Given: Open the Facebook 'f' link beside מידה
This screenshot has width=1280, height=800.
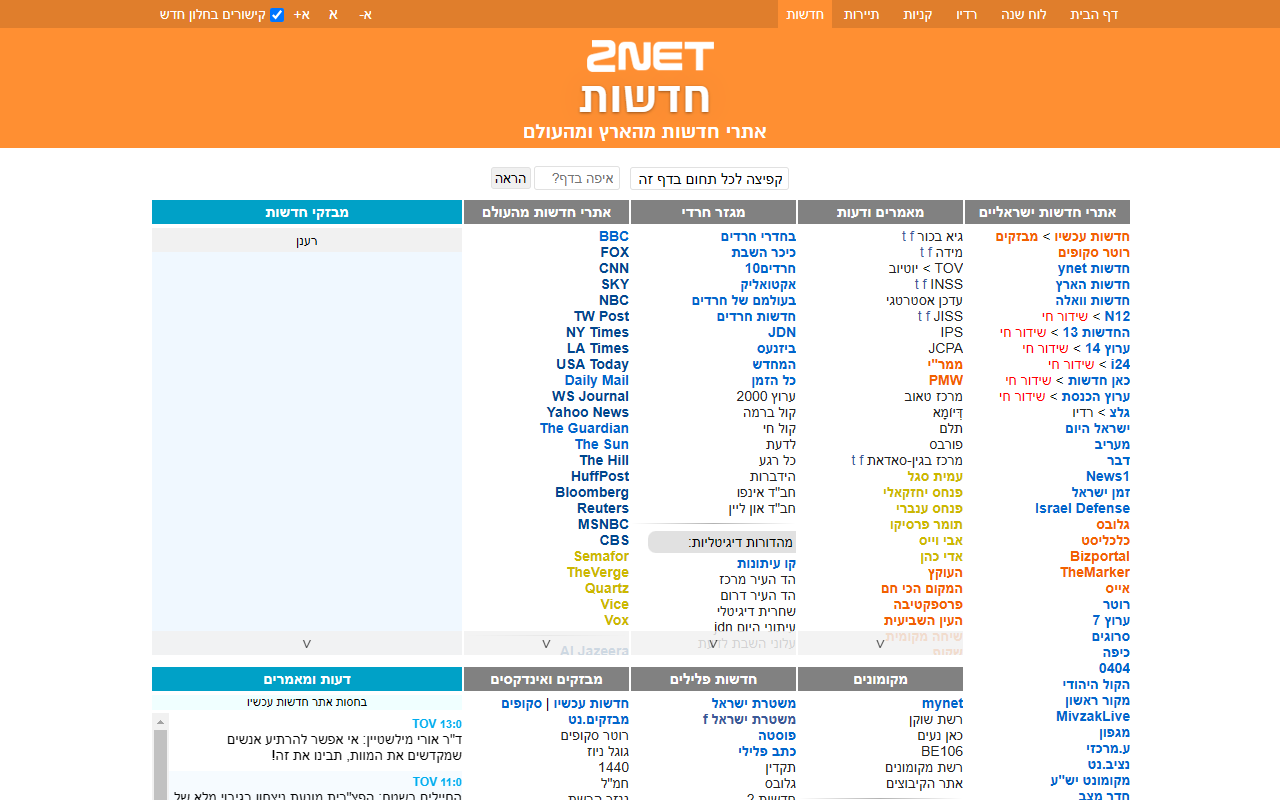Looking at the screenshot, I should [931, 253].
